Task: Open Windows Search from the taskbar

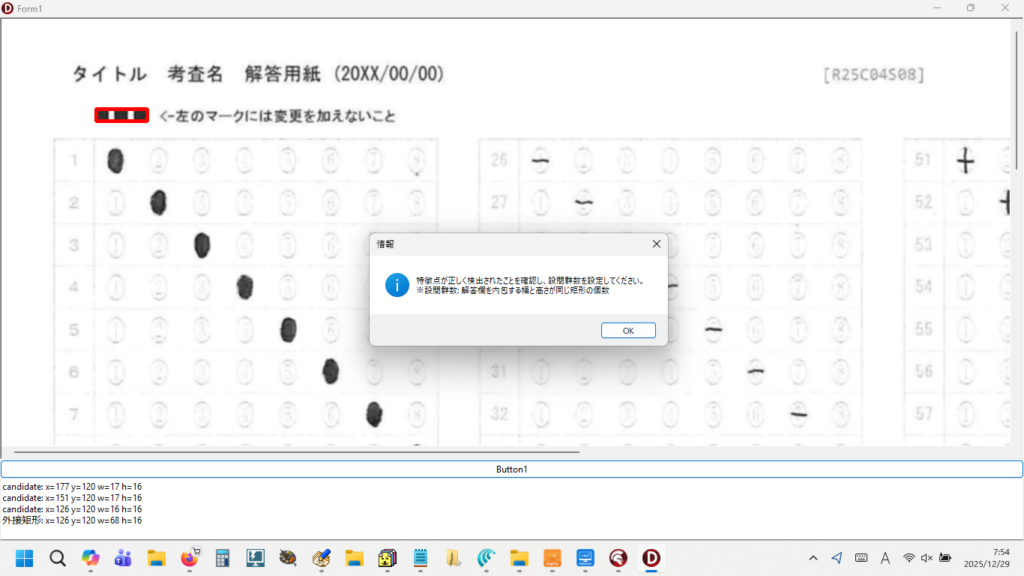Action: (x=57, y=557)
